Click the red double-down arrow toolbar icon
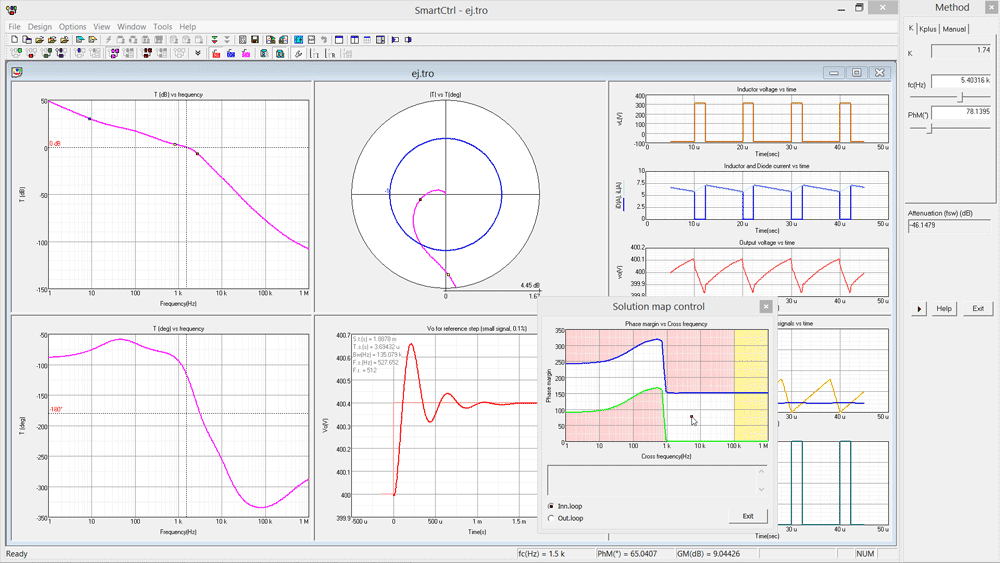This screenshot has height=563, width=1000. pyautogui.click(x=214, y=39)
